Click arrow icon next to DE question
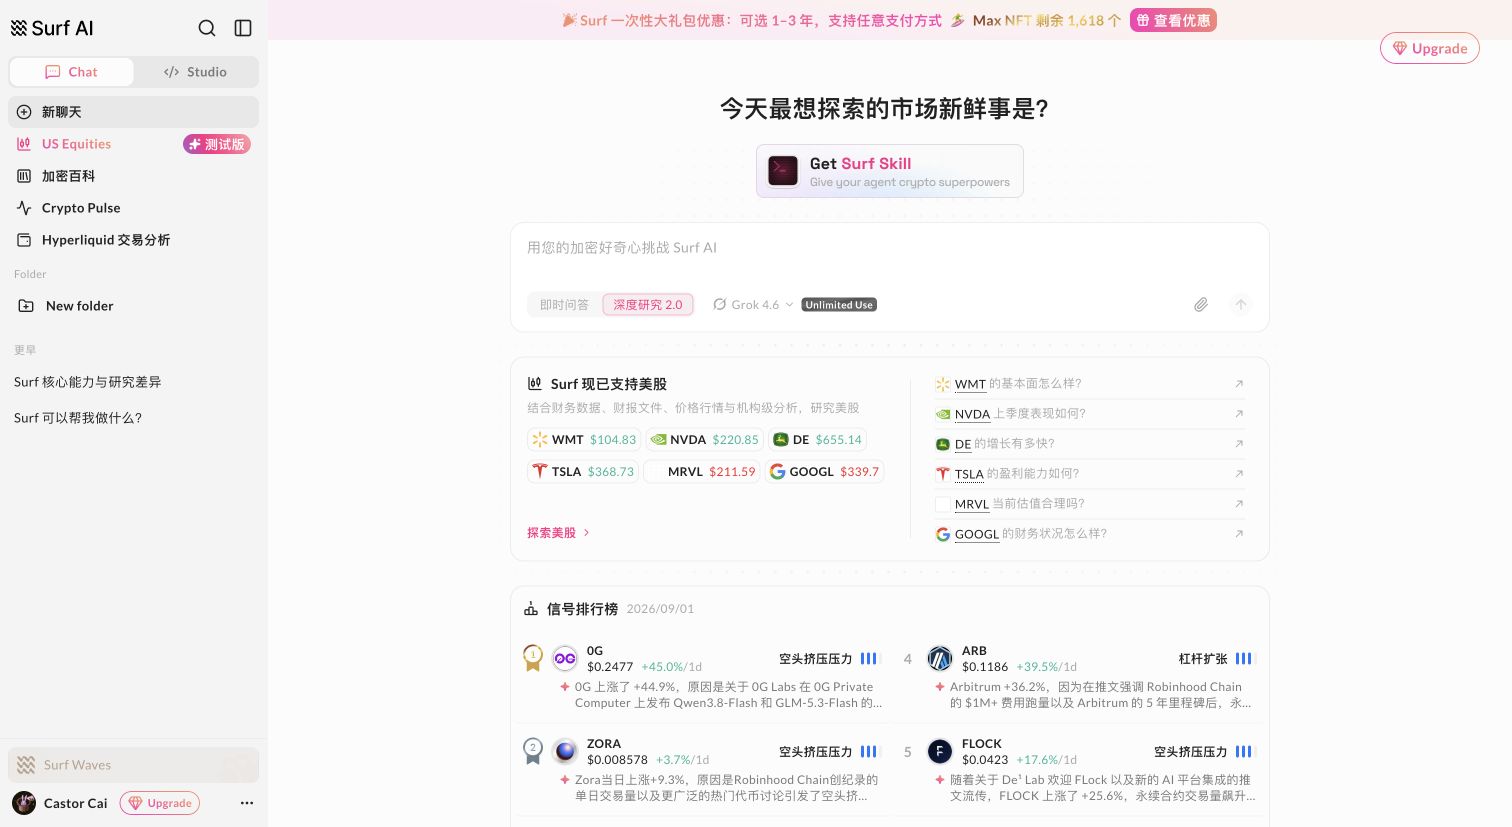Viewport: 1512px width, 827px height. pyautogui.click(x=1239, y=444)
